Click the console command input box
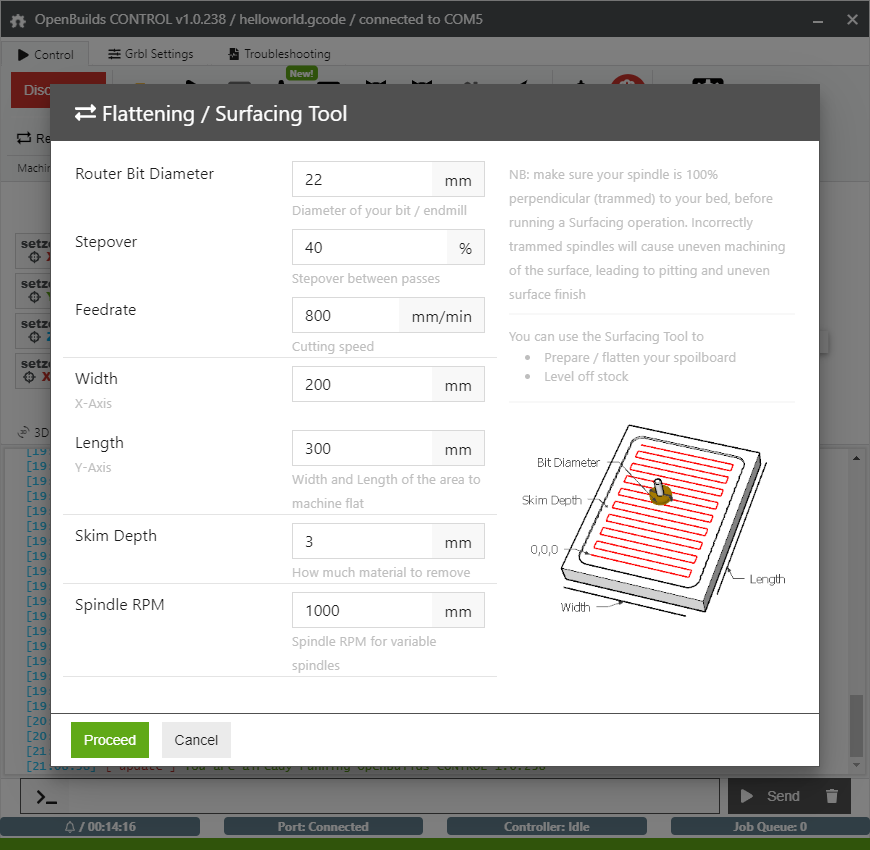870x850 pixels. (370, 796)
